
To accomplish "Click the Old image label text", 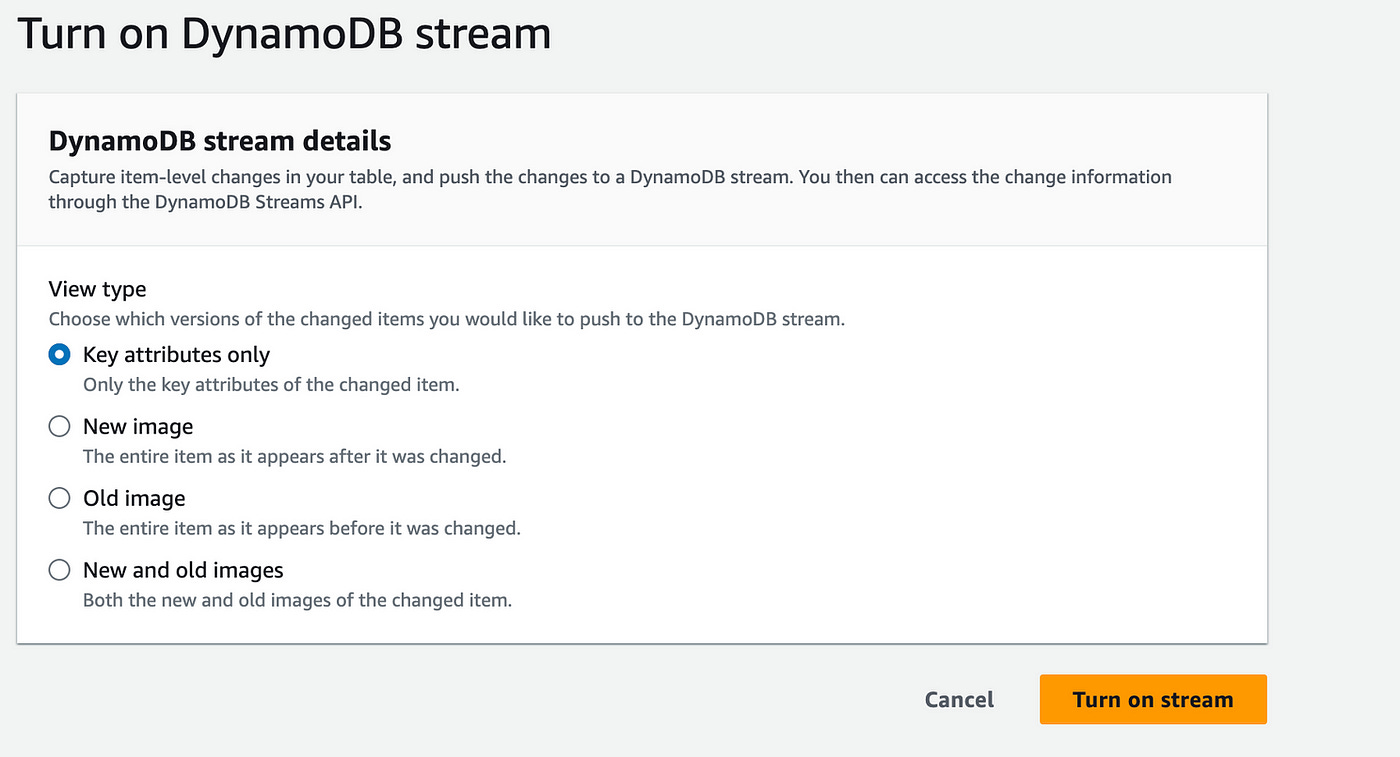I will coord(133,498).
